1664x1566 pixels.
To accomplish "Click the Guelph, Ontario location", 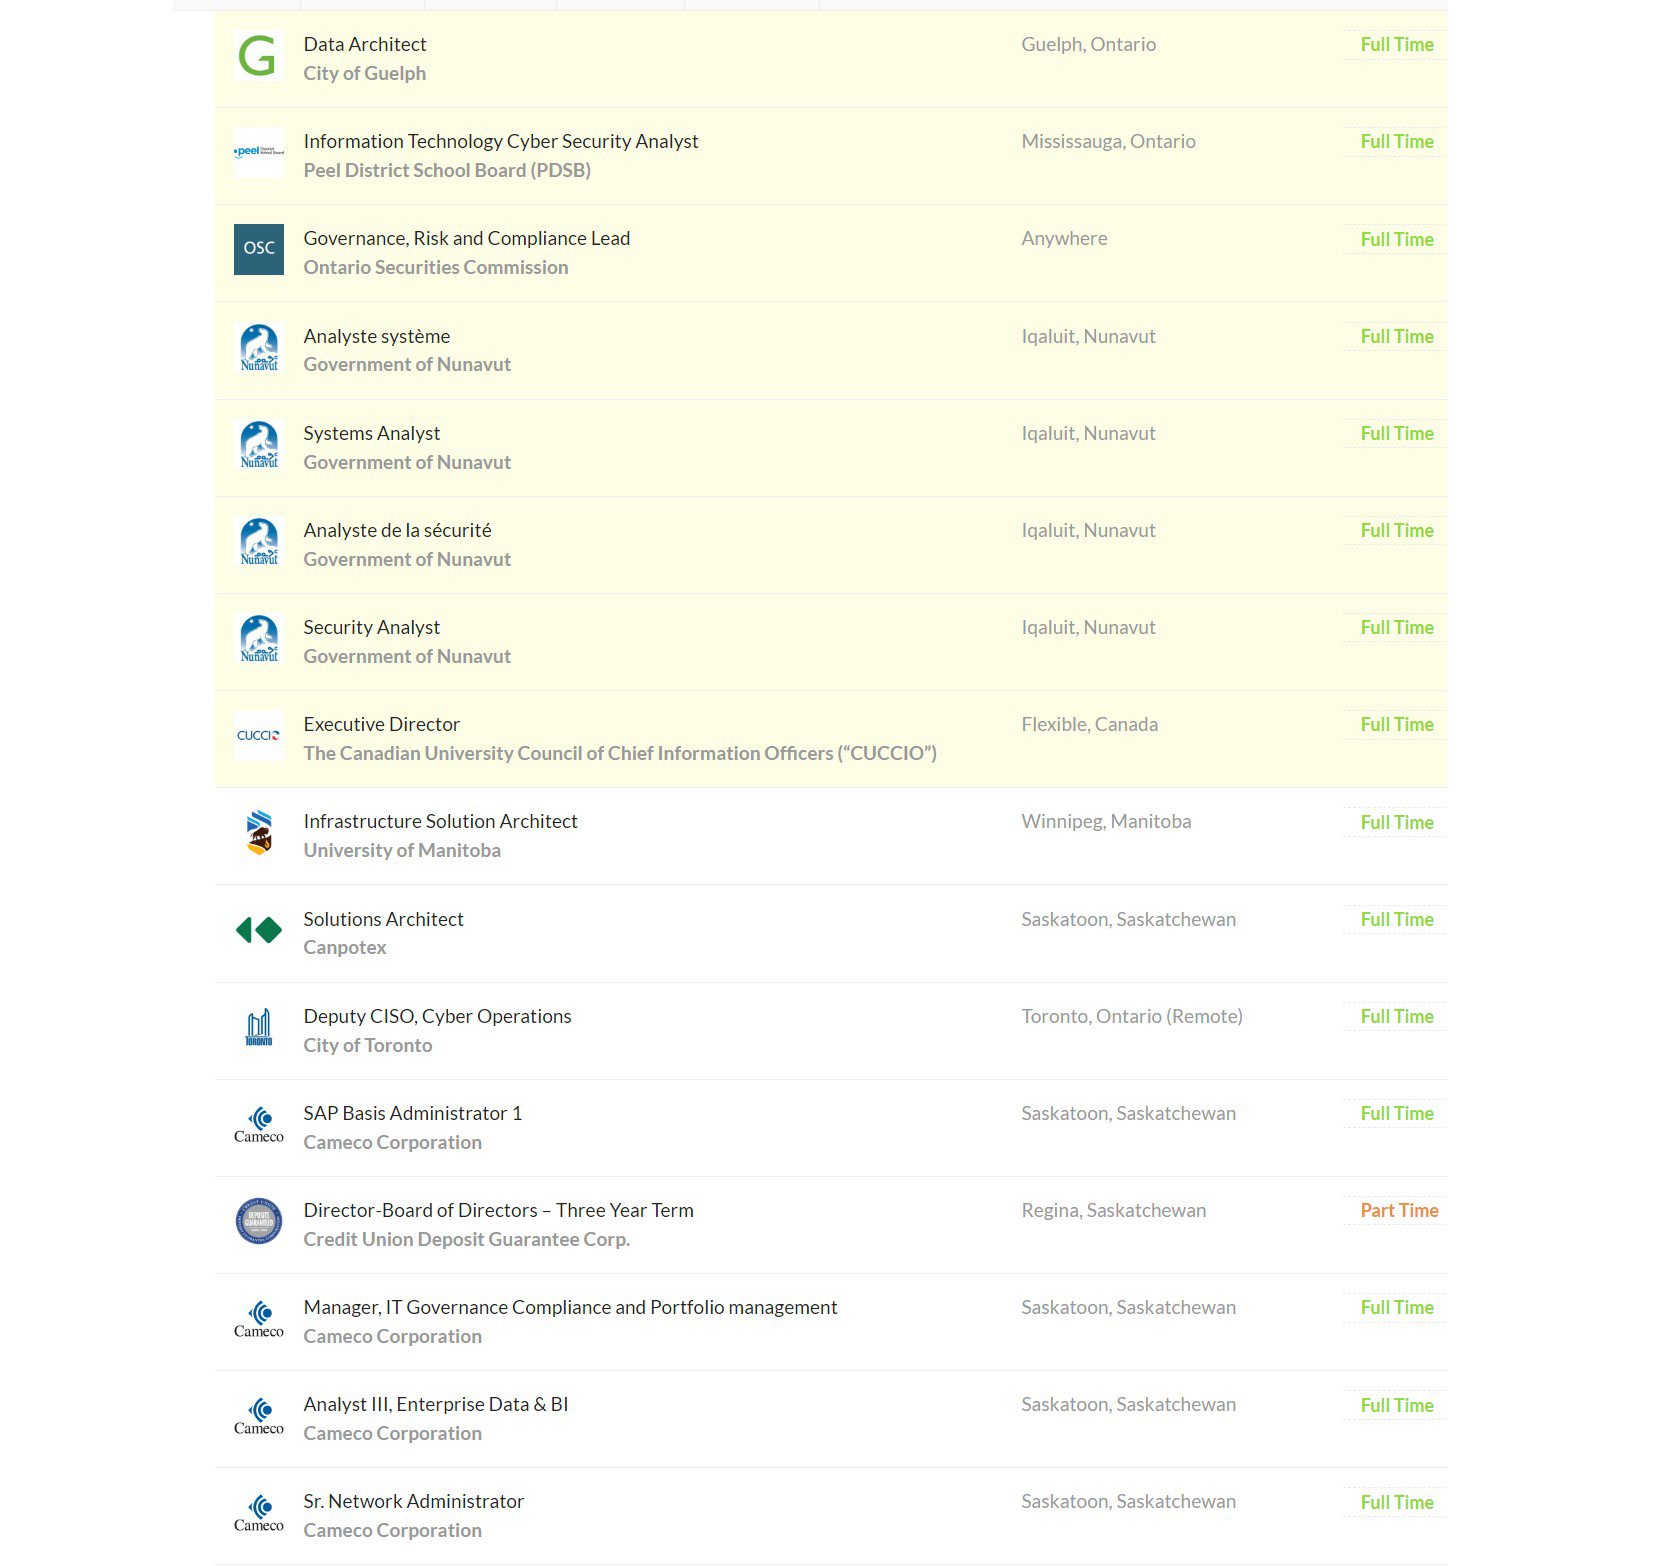I will coord(1089,44).
